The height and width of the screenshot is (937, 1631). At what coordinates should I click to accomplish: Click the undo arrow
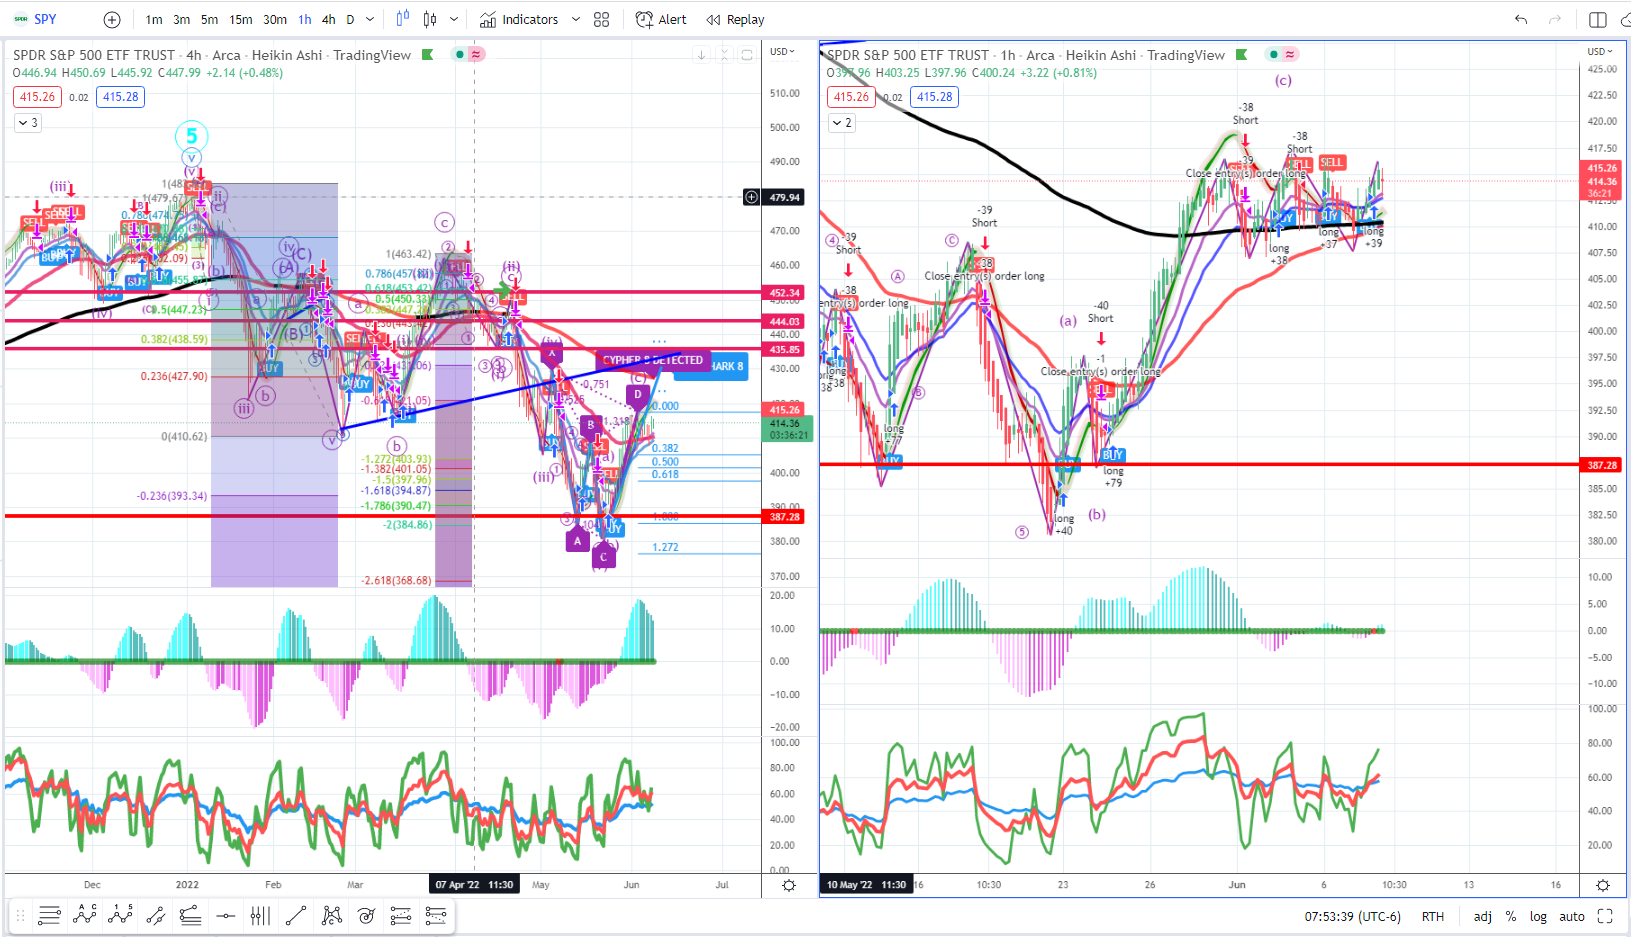[1521, 19]
